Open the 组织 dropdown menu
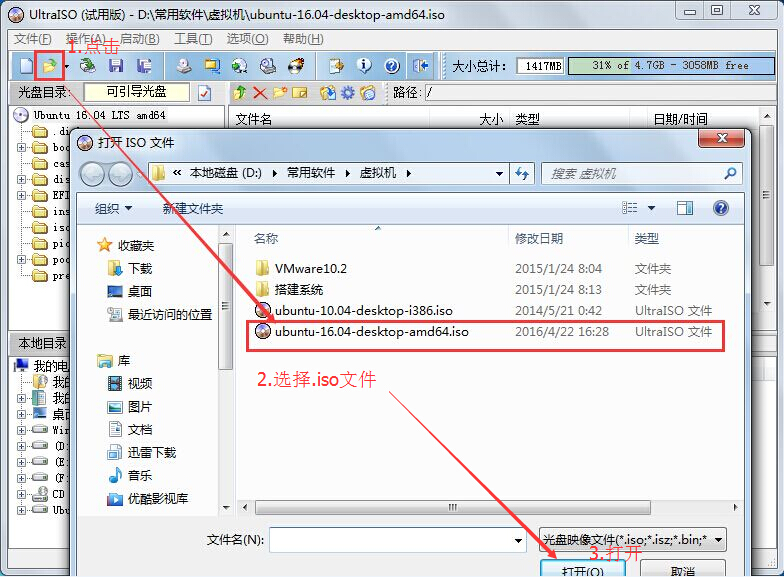The height and width of the screenshot is (577, 784). pos(113,208)
